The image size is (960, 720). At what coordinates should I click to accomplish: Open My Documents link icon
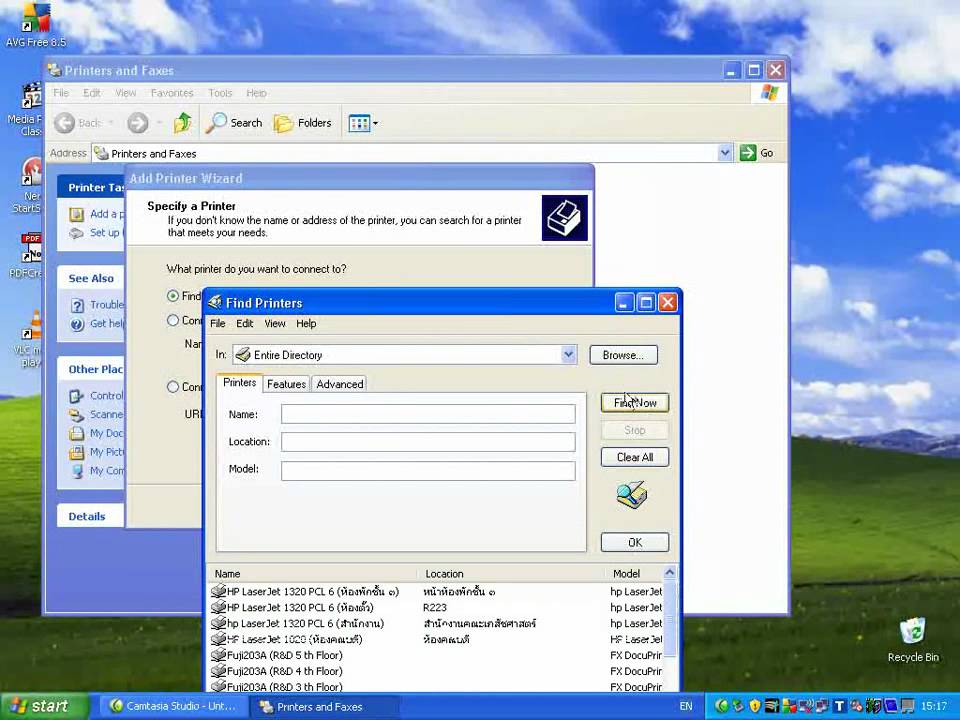77,434
